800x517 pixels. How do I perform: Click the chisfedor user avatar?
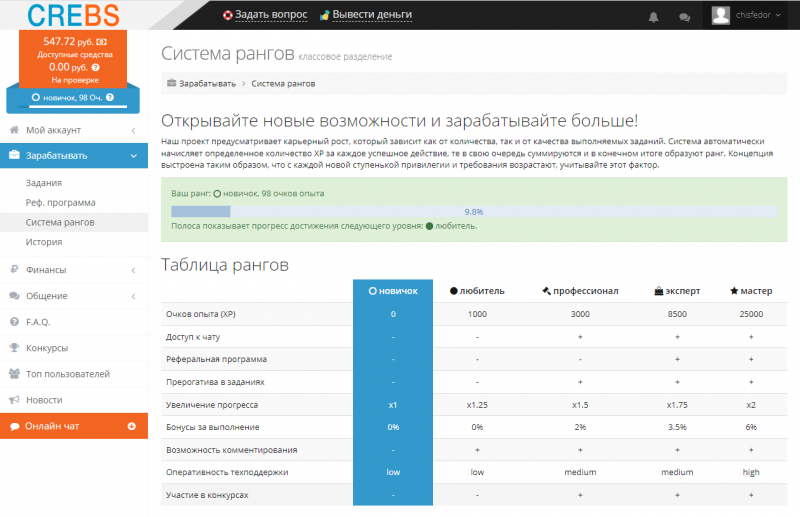720,15
